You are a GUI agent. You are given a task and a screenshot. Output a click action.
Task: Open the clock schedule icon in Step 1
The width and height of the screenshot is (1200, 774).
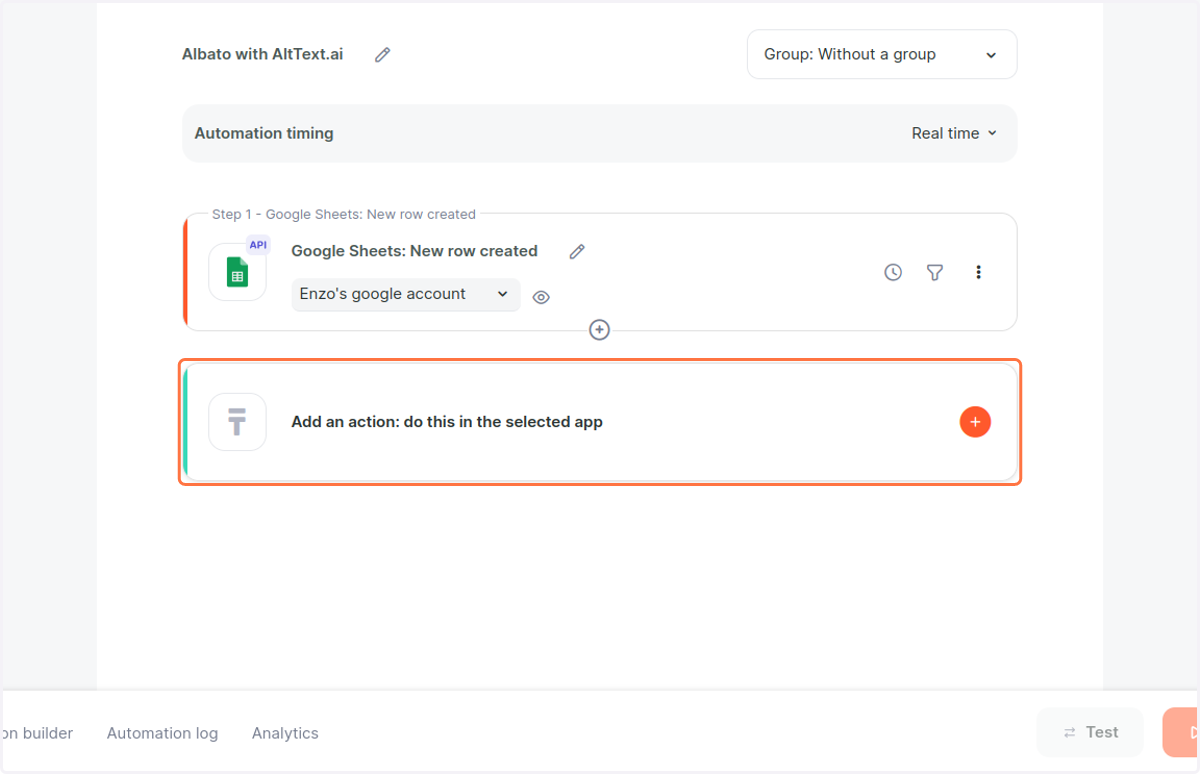pos(893,272)
